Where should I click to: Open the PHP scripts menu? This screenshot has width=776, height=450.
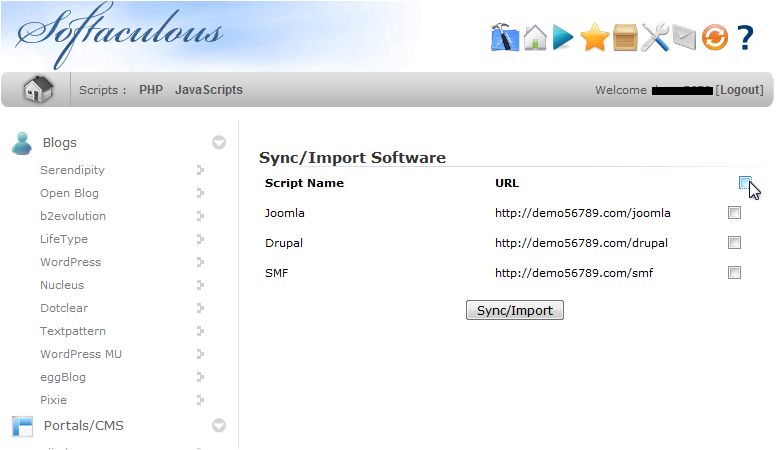[151, 90]
